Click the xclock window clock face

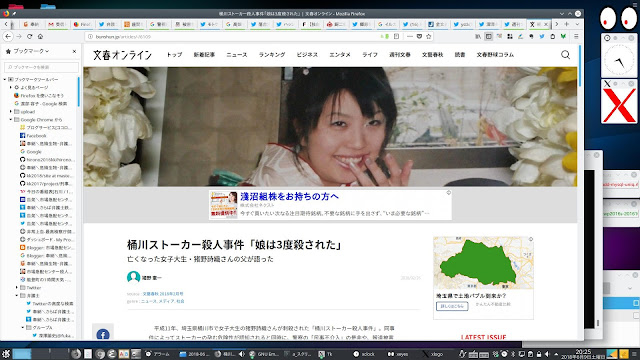pyautogui.click(x=619, y=60)
